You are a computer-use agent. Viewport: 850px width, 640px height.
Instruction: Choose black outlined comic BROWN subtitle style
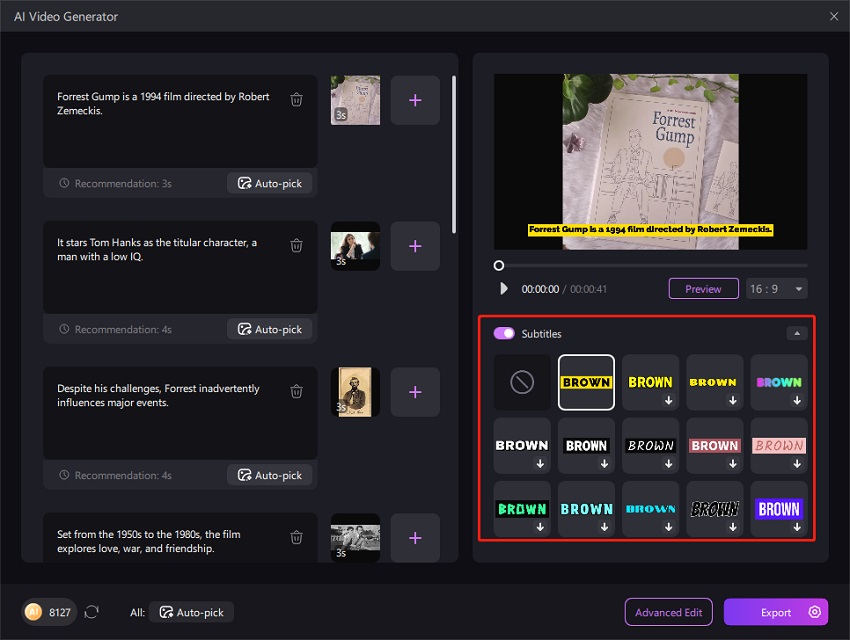pyautogui.click(x=714, y=509)
